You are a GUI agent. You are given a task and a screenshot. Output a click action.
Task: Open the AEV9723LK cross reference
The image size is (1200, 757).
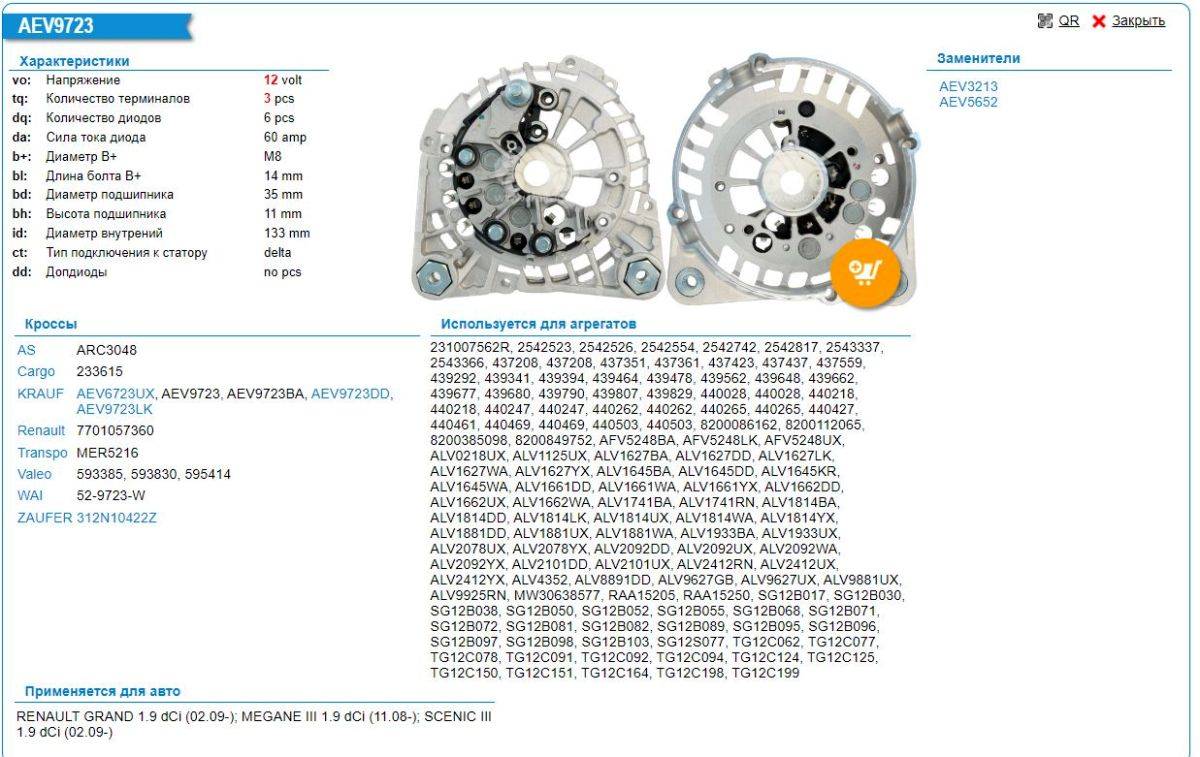114,409
